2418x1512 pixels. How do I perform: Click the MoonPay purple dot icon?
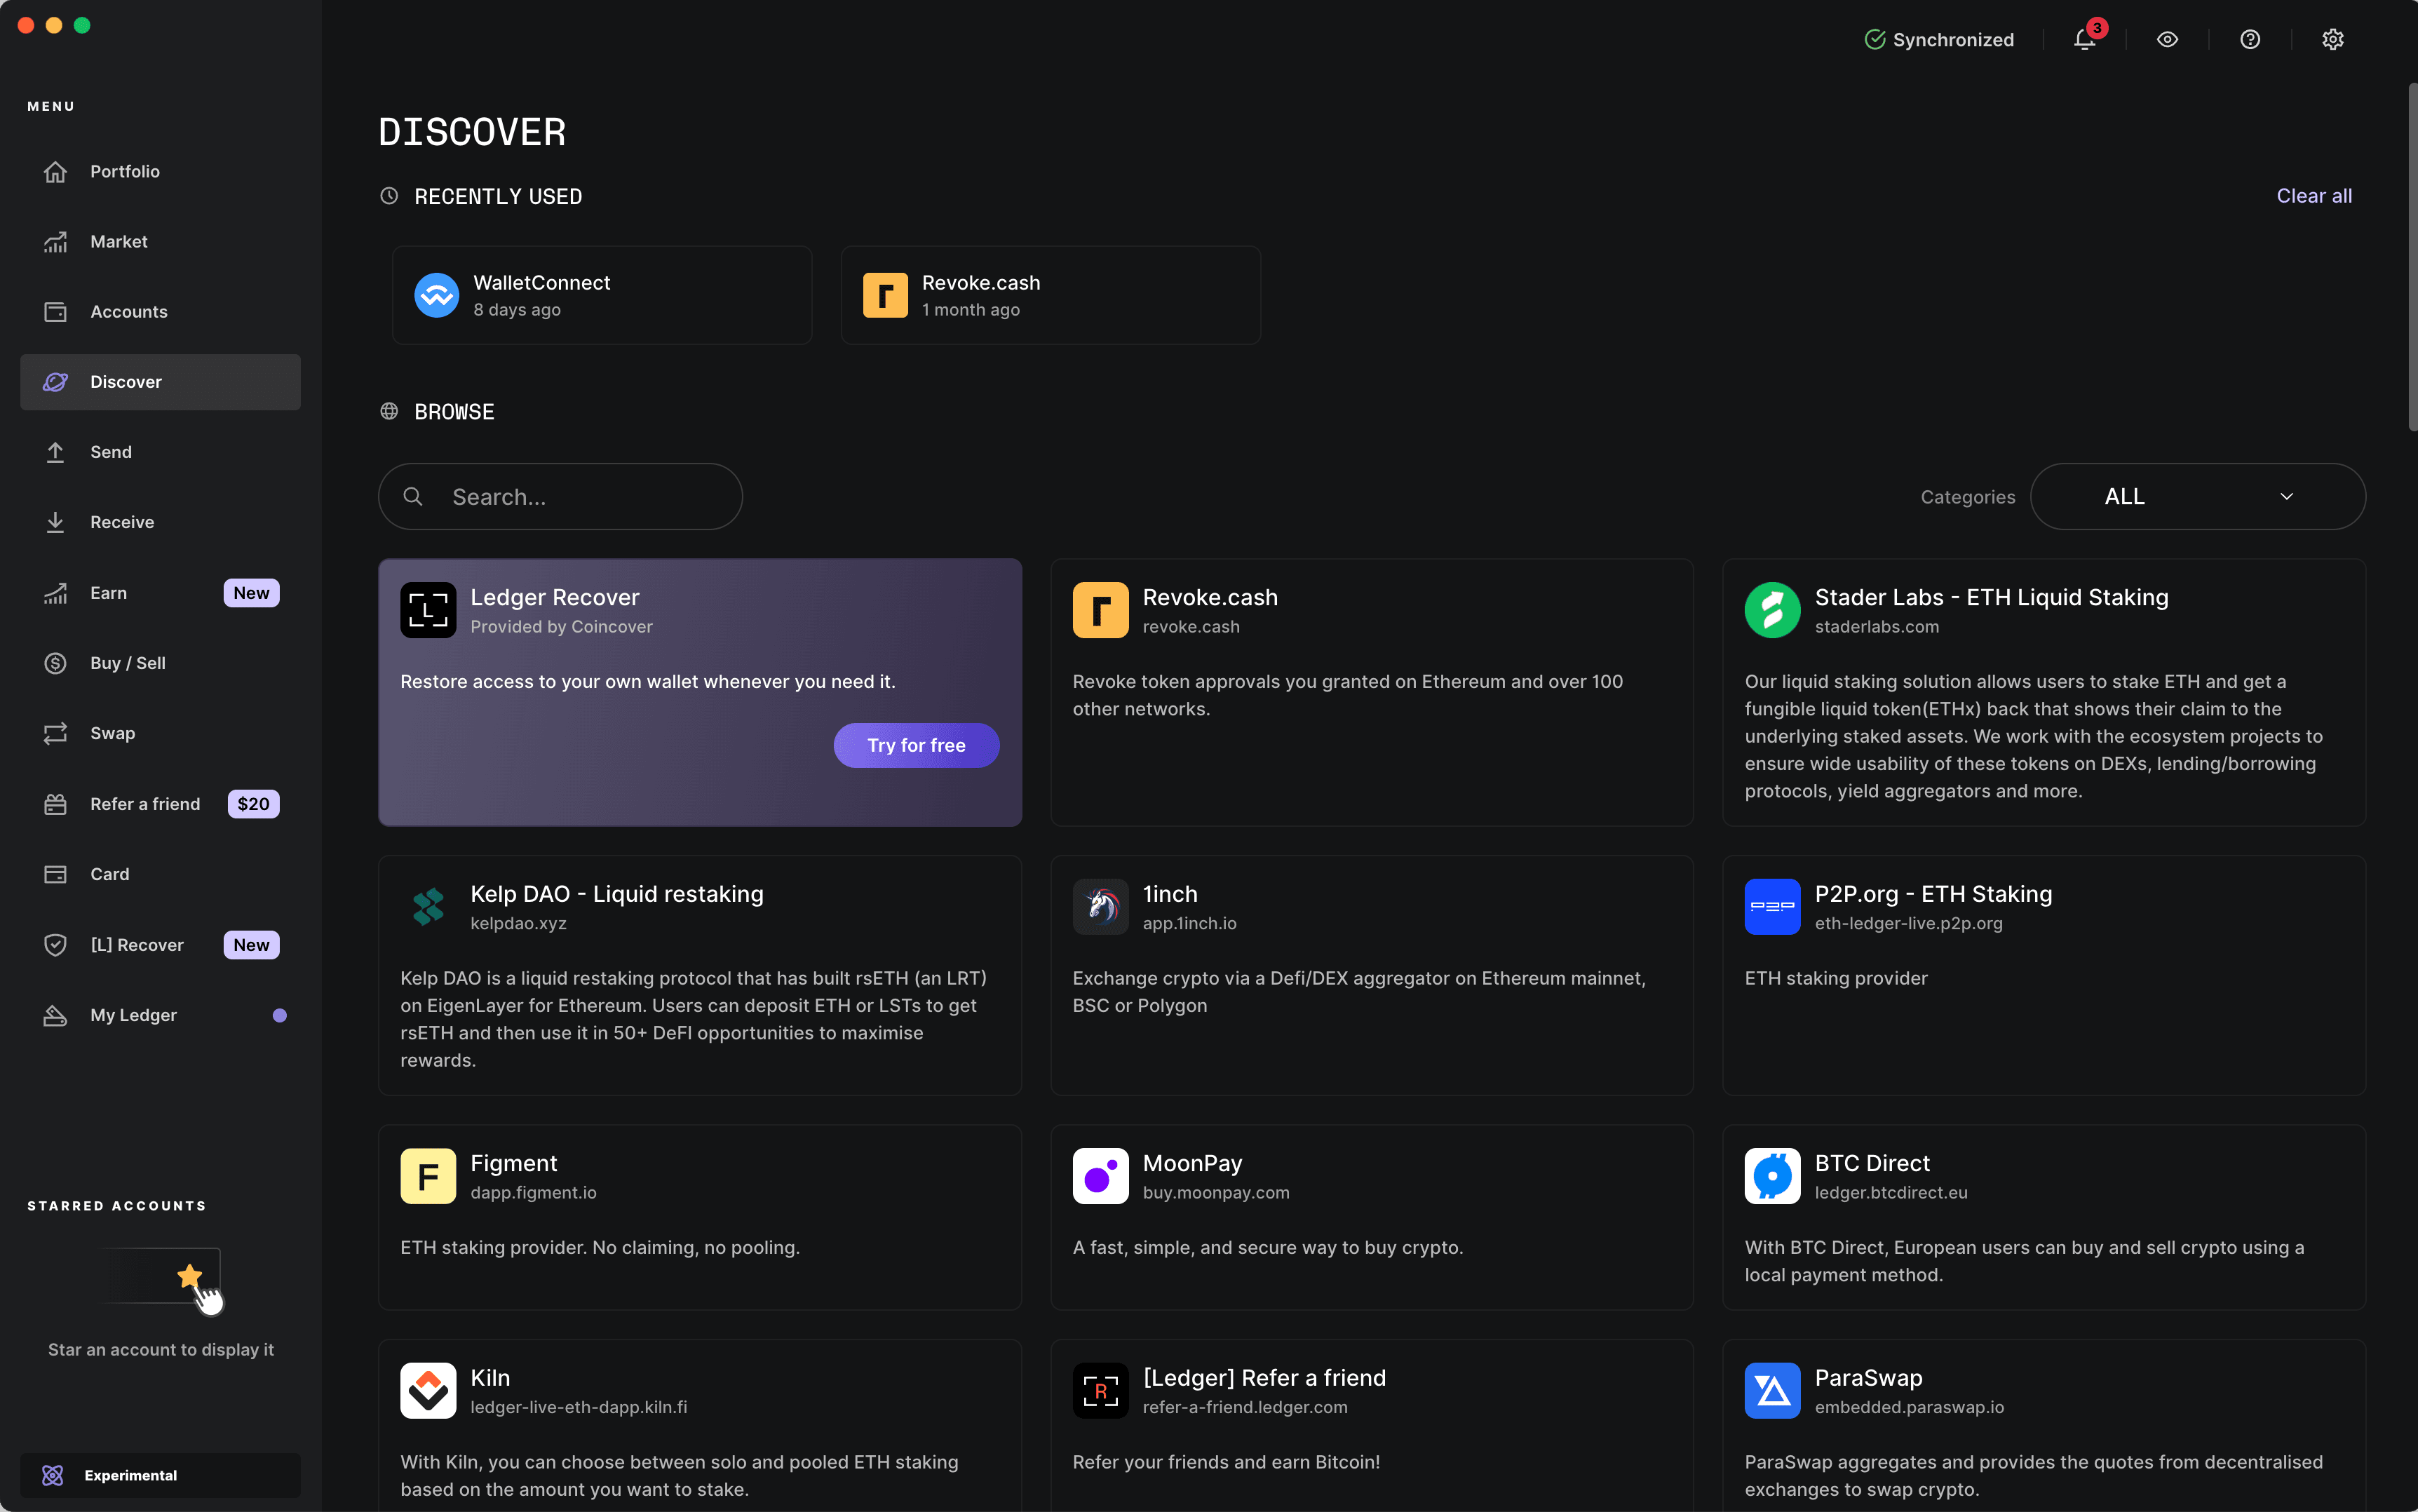(x=1100, y=1176)
